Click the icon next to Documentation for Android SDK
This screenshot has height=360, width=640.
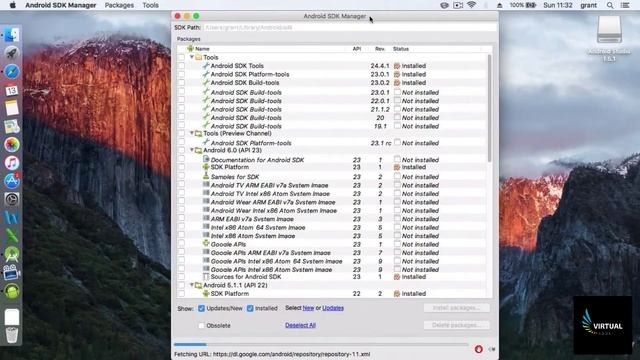(206, 160)
